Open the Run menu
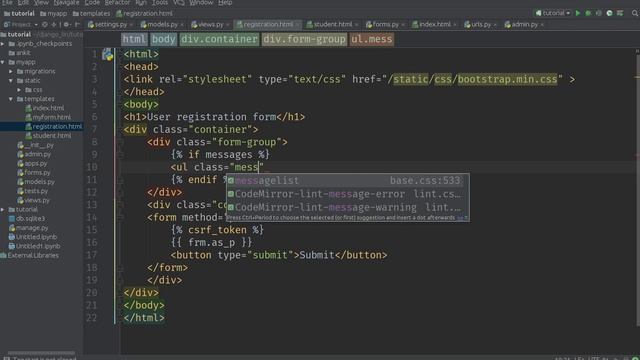This screenshot has width=640, height=360. 141,3
